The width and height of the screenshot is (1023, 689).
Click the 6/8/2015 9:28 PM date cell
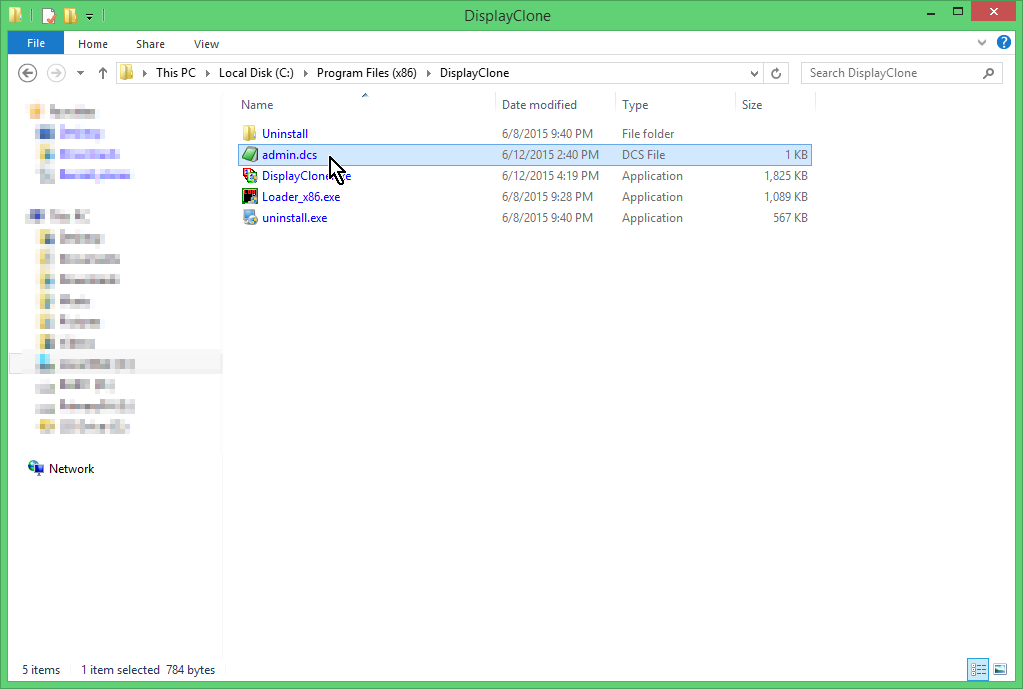click(547, 196)
